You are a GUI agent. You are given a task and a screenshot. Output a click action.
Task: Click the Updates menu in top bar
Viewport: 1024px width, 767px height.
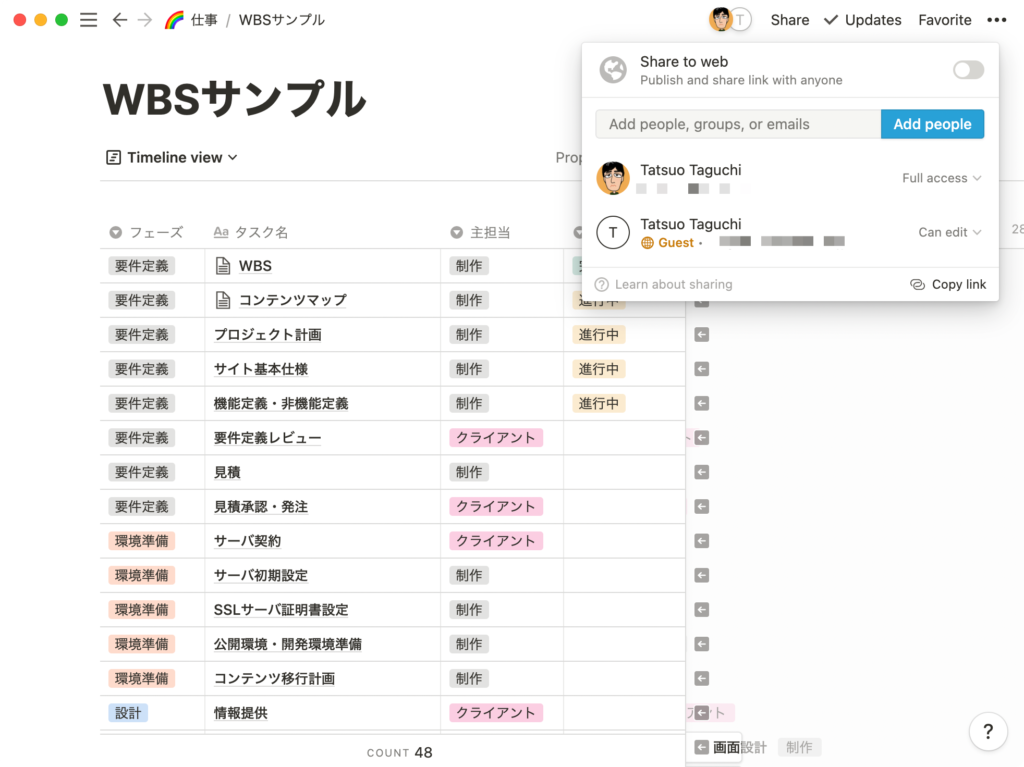coord(862,20)
